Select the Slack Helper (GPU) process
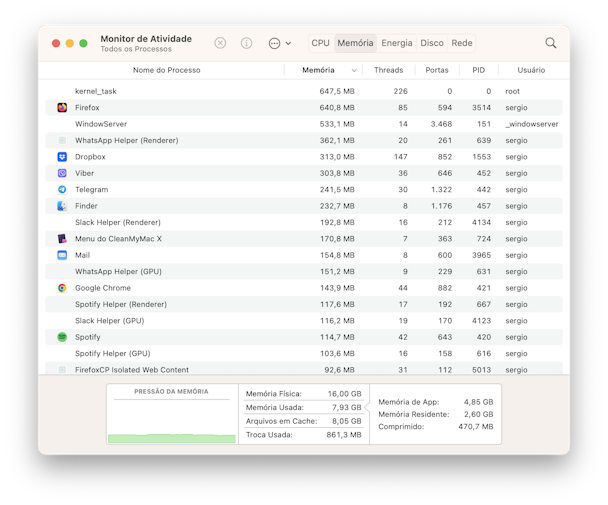This screenshot has height=505, width=608. coord(109,321)
